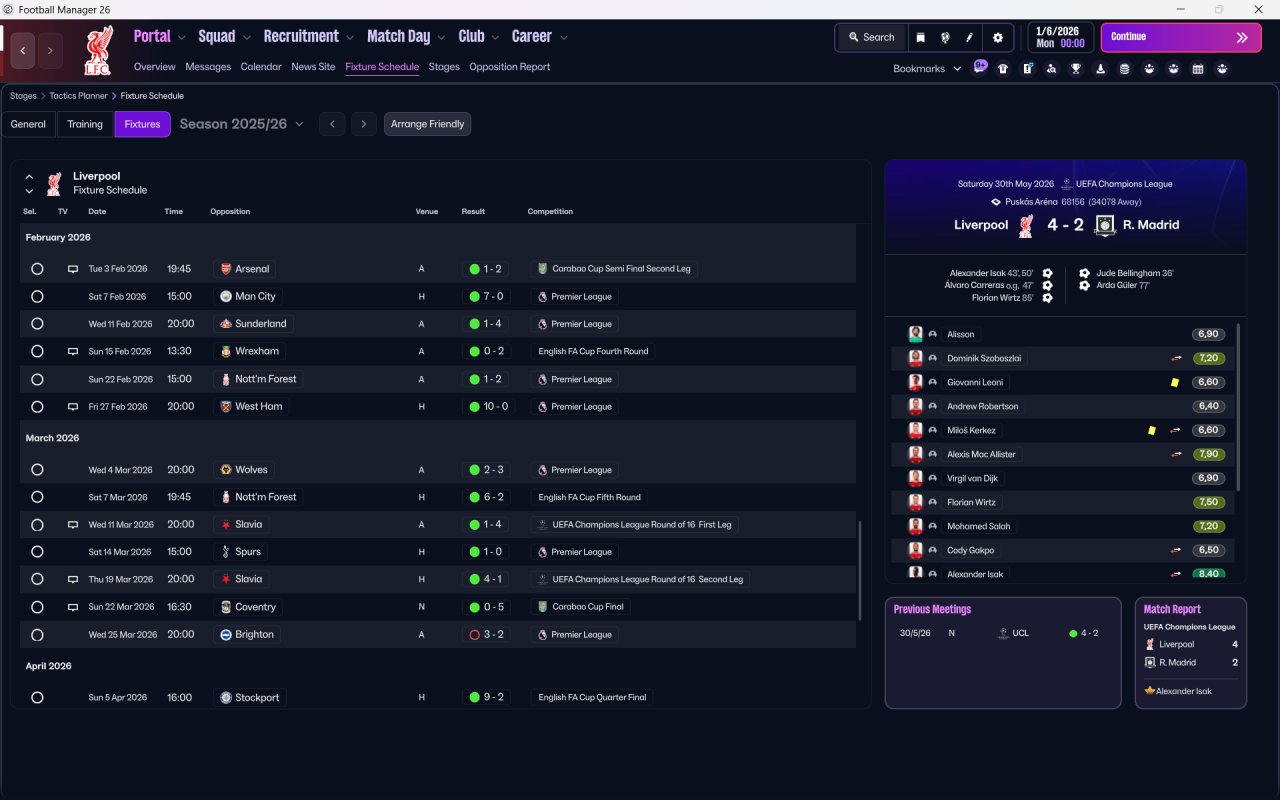
Task: Select the Brighton fixture radio button
Action: [x=37, y=635]
